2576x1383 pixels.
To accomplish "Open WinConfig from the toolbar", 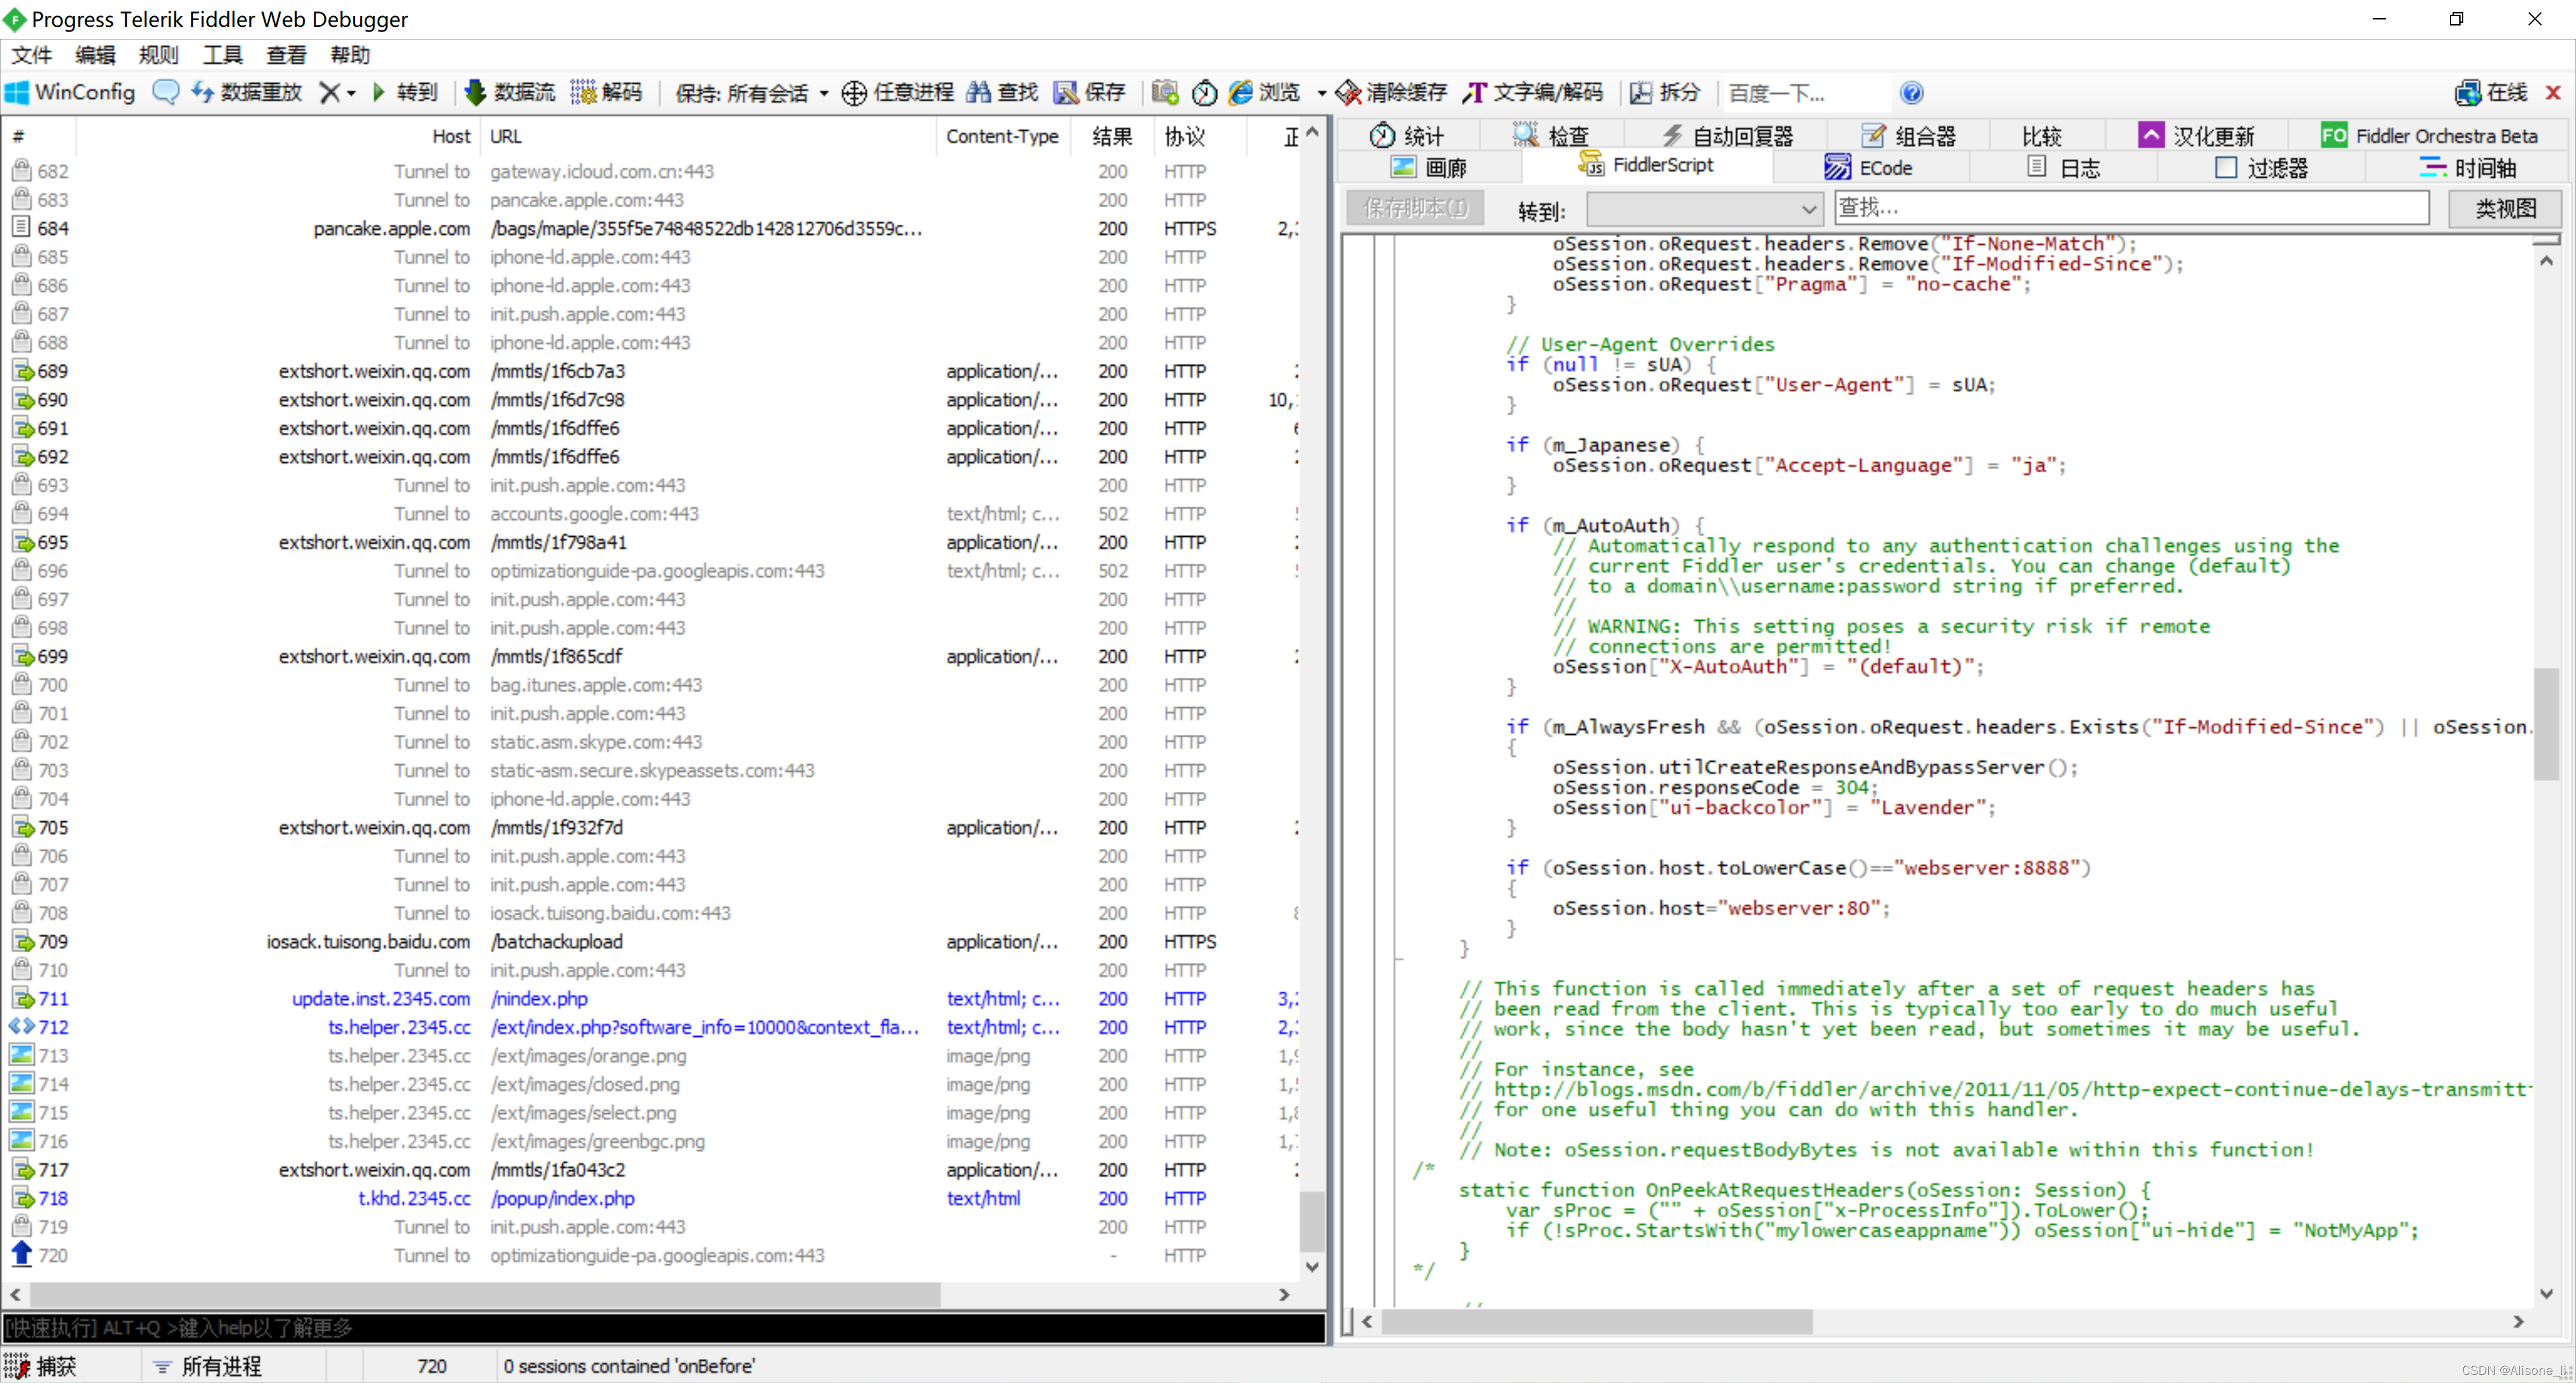I will 70,92.
